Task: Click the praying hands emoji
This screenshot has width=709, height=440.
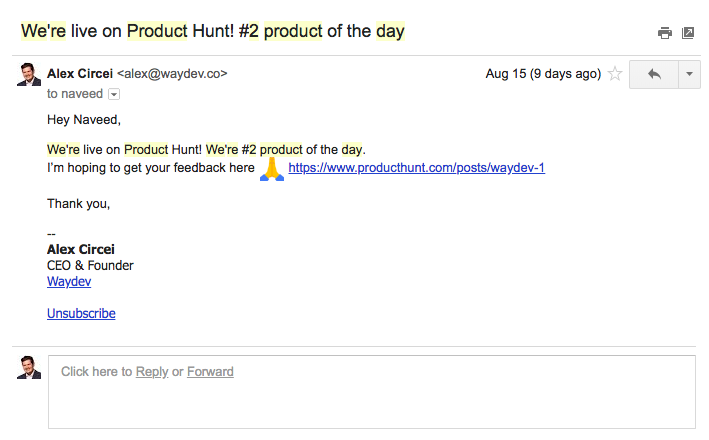Action: (x=272, y=168)
